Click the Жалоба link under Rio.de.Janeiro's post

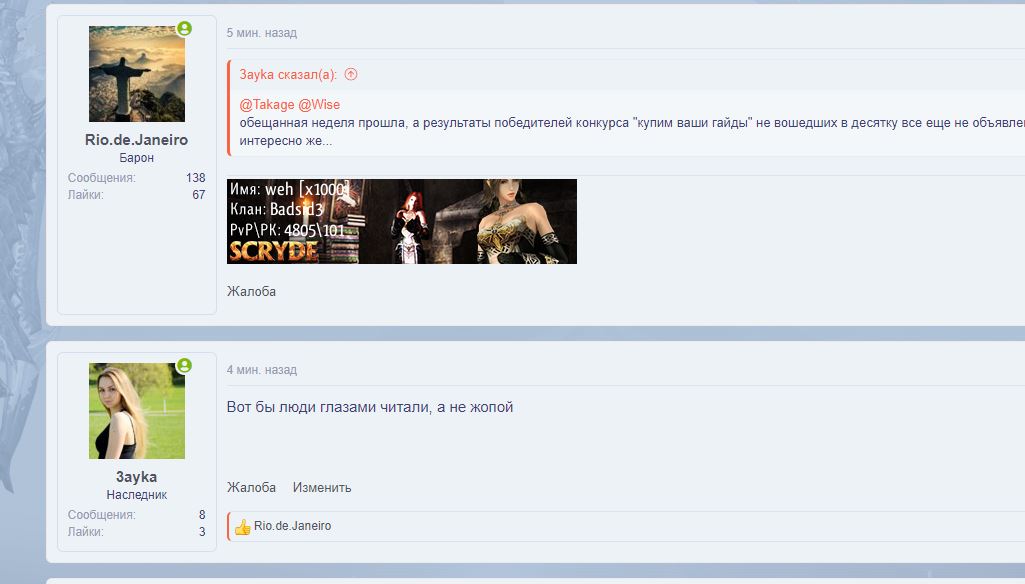click(249, 291)
